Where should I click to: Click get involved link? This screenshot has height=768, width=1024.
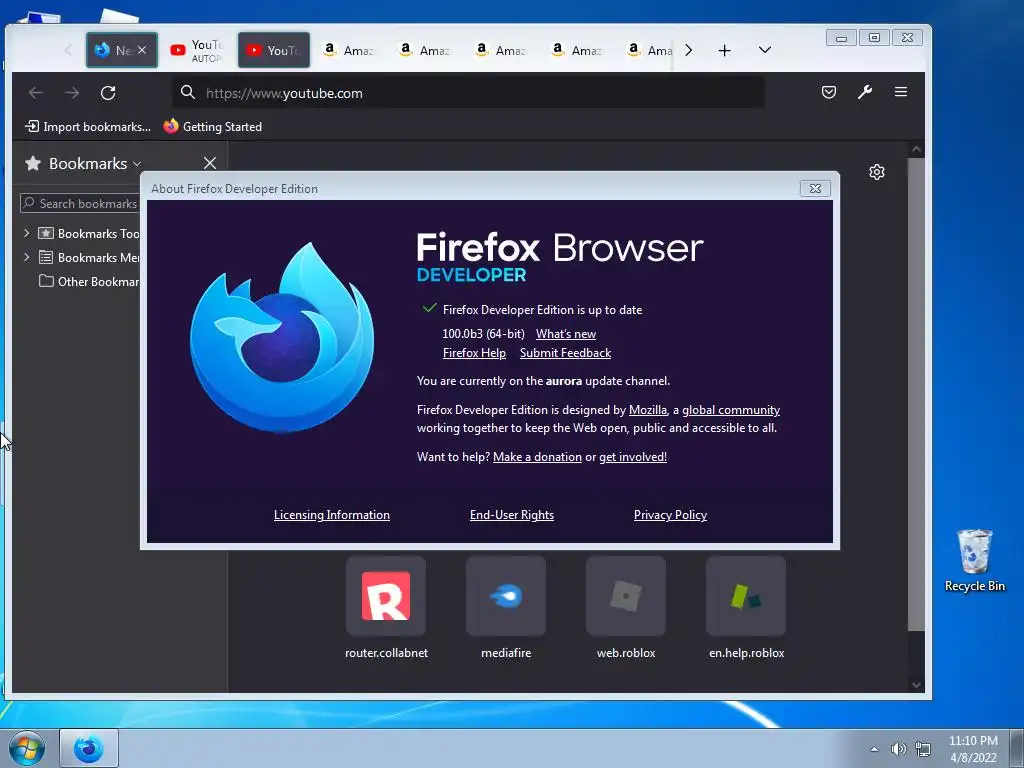tap(633, 456)
